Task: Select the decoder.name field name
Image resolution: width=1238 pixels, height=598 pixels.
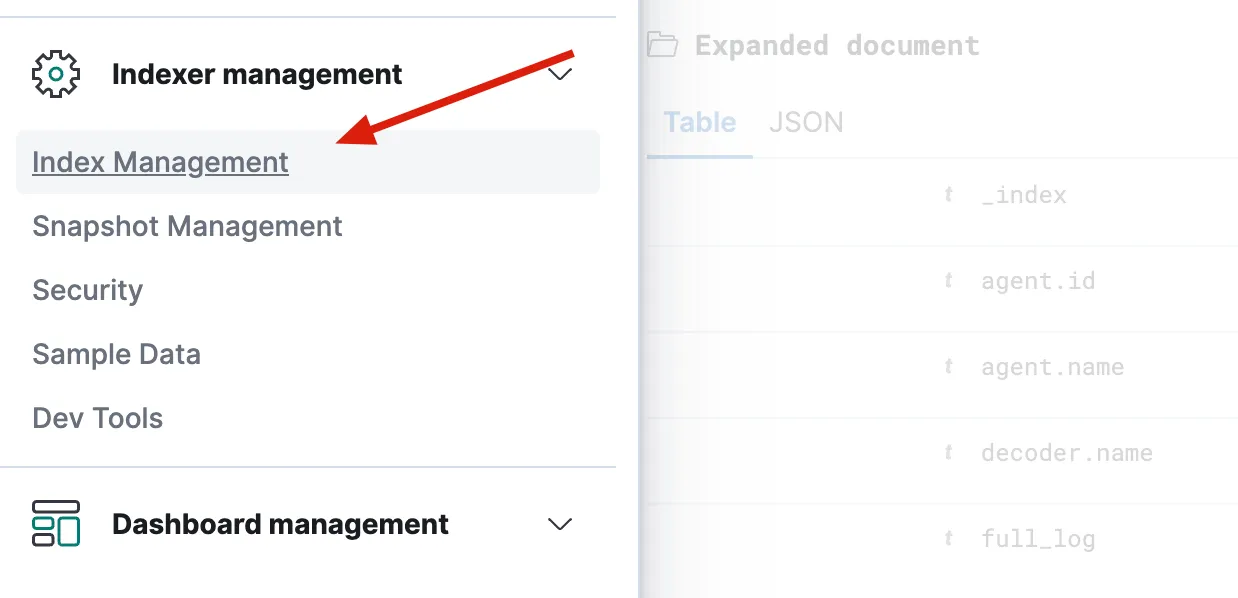Action: pyautogui.click(x=1067, y=453)
